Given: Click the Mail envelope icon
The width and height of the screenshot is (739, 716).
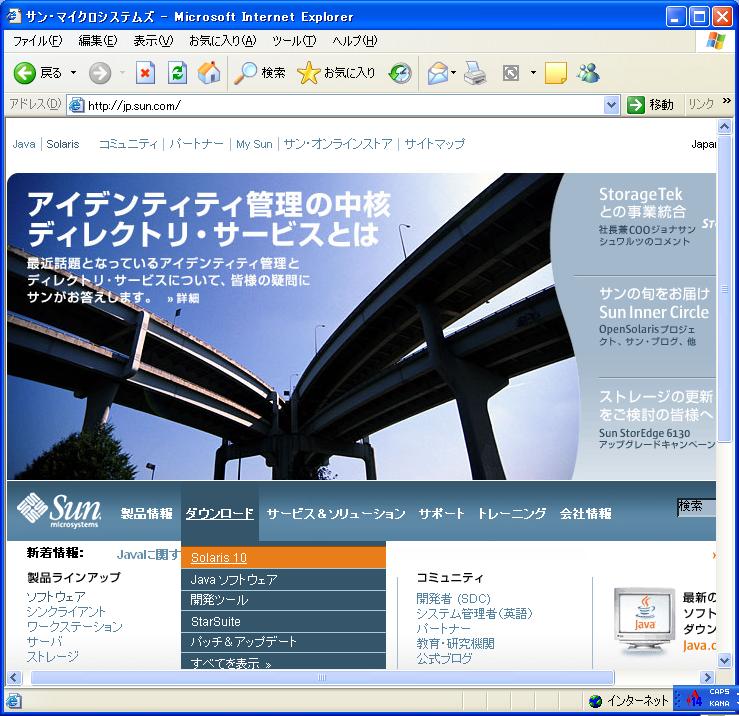Looking at the screenshot, I should (437, 74).
